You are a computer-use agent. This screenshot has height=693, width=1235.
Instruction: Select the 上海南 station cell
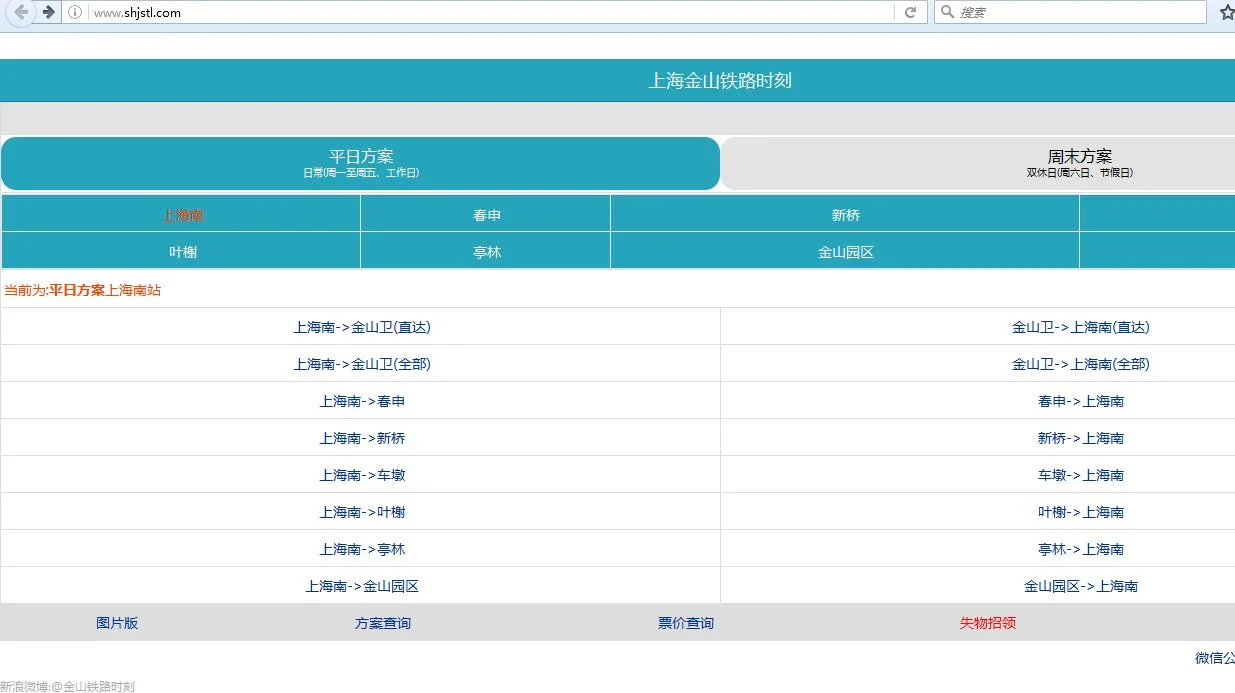tap(182, 215)
